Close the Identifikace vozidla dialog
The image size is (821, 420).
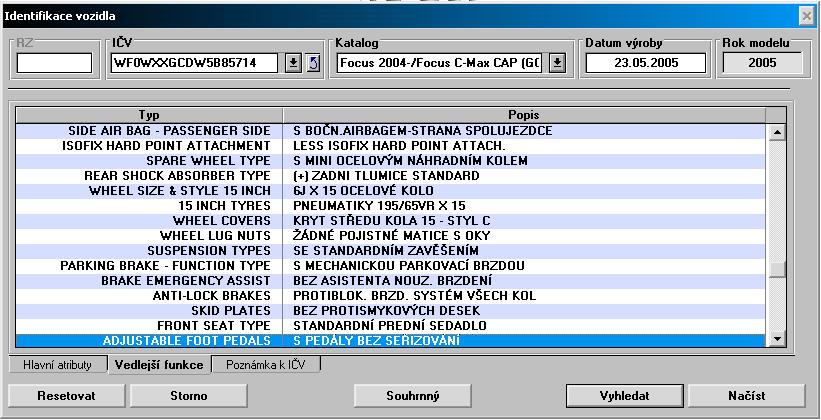click(806, 16)
